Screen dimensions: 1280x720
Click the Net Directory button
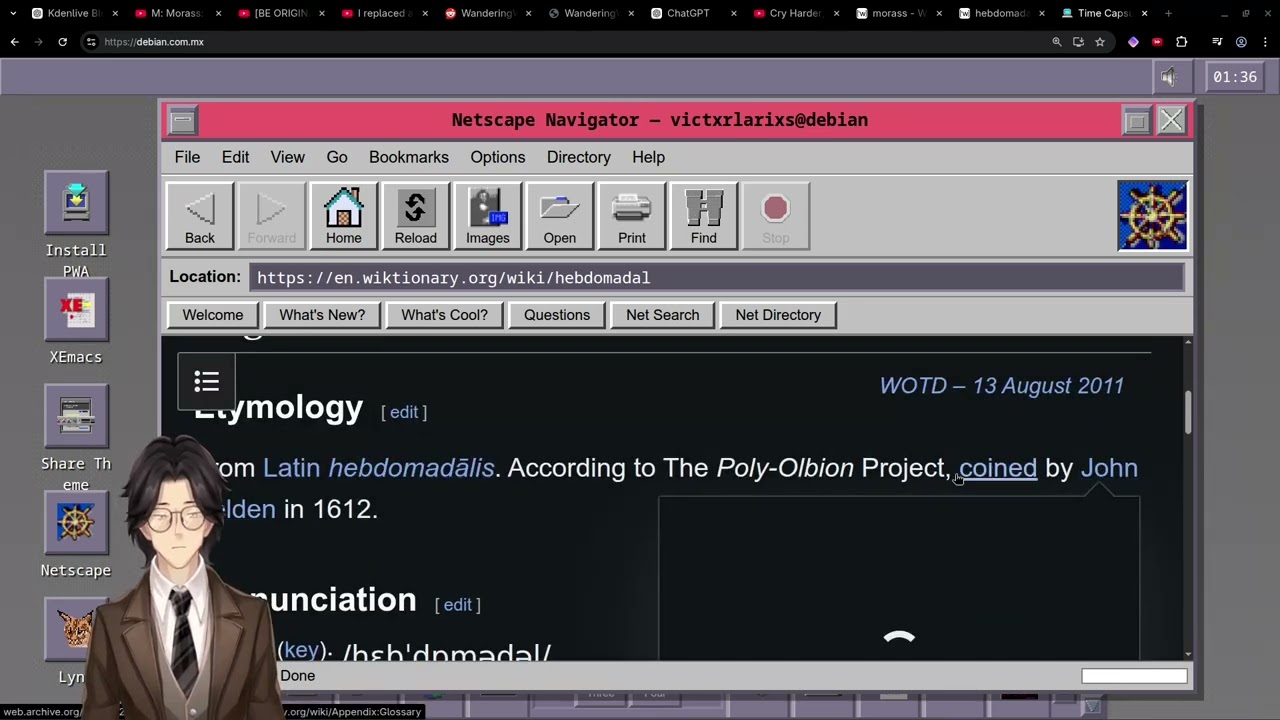tap(778, 315)
